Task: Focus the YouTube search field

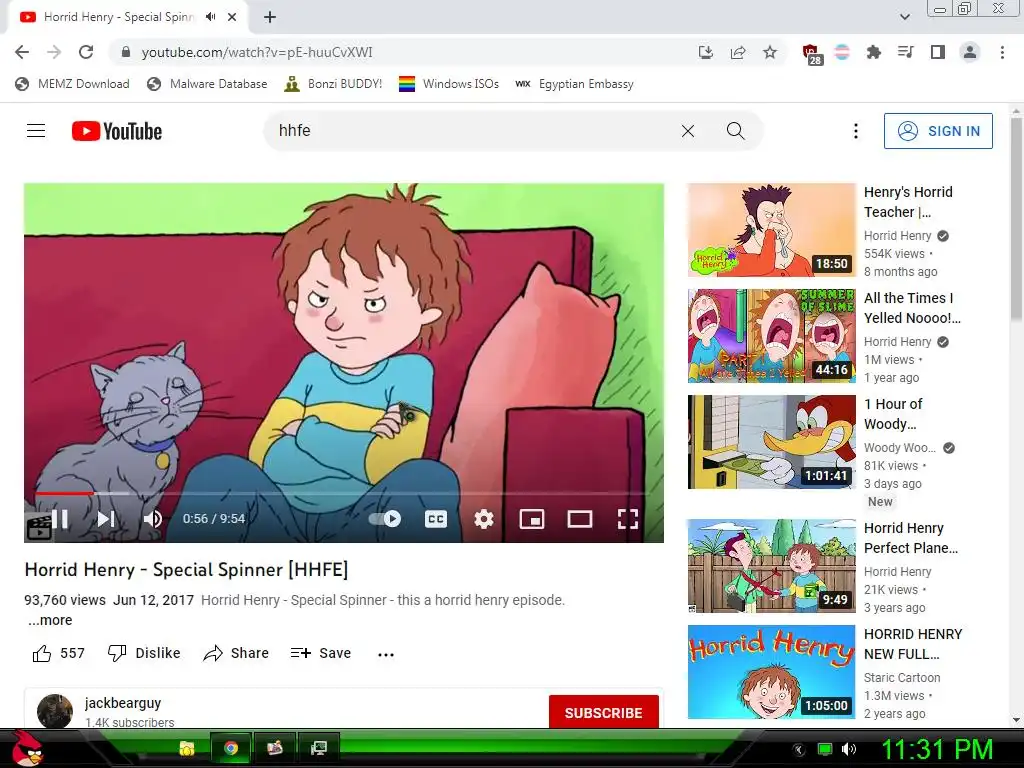Action: (473, 131)
